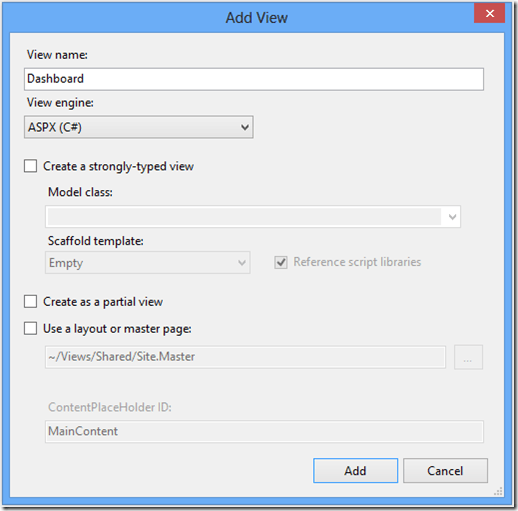Cancel the Add View dialog
Screen dimensions: 518x511
pos(445,471)
